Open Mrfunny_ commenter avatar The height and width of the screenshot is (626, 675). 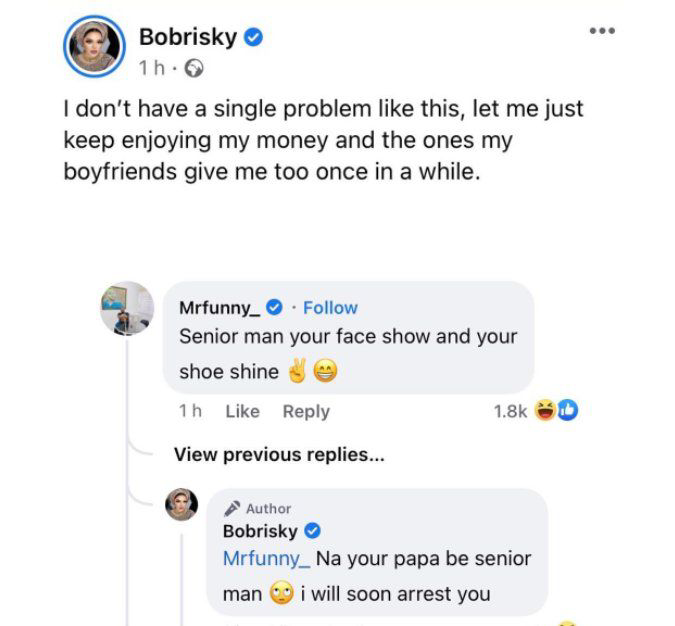click(x=127, y=308)
